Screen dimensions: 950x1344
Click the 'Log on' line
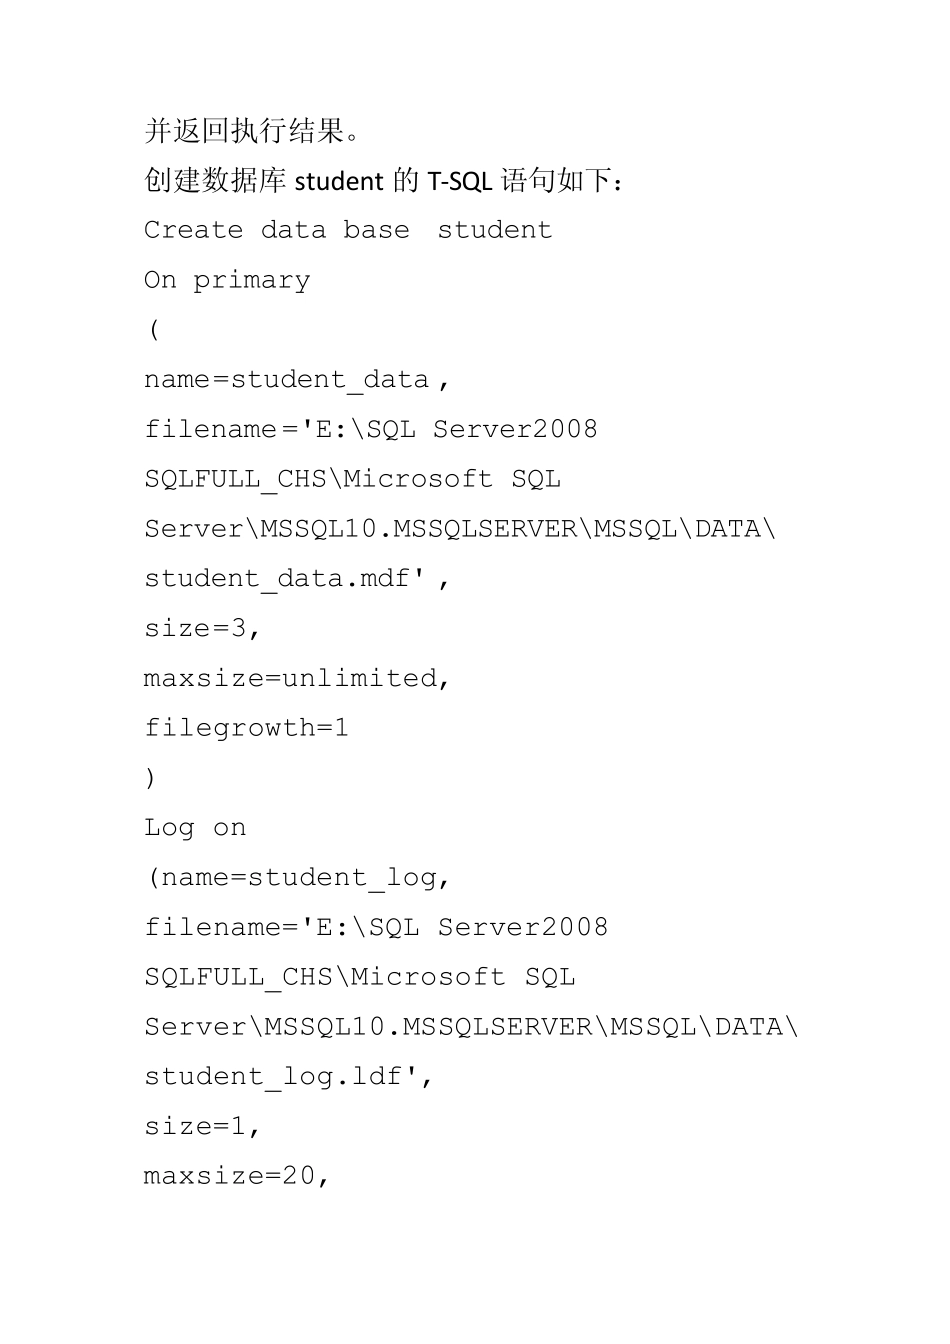coord(195,828)
